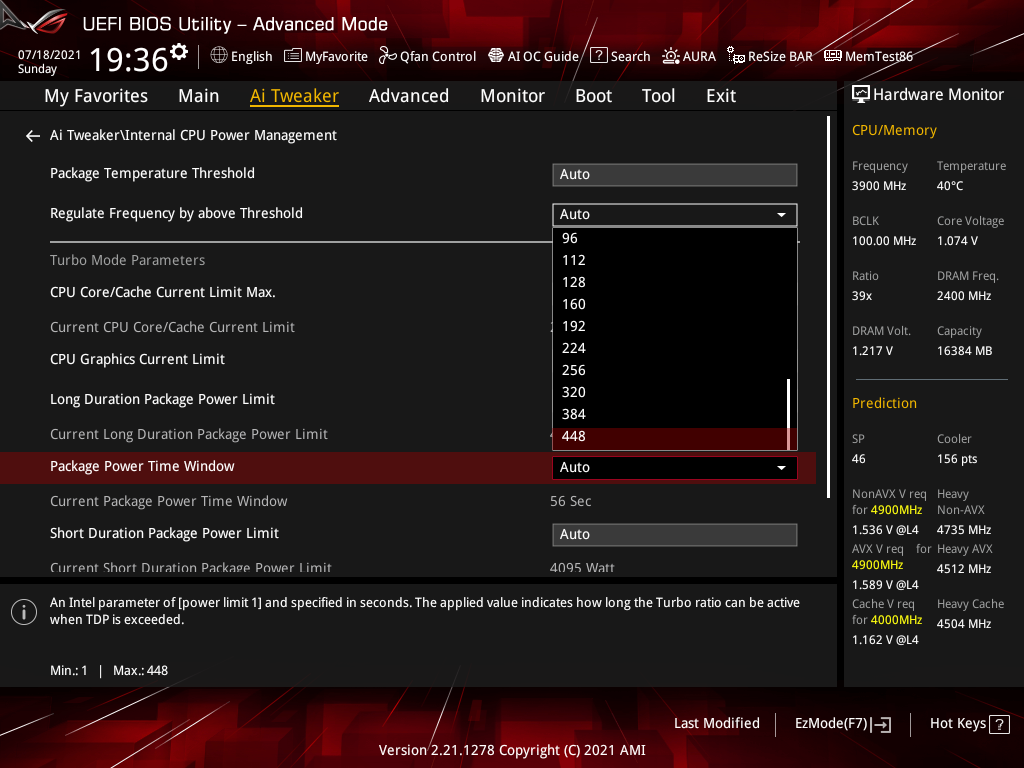Open Hot Keys help
Image resolution: width=1024 pixels, height=768 pixels.
(x=968, y=723)
